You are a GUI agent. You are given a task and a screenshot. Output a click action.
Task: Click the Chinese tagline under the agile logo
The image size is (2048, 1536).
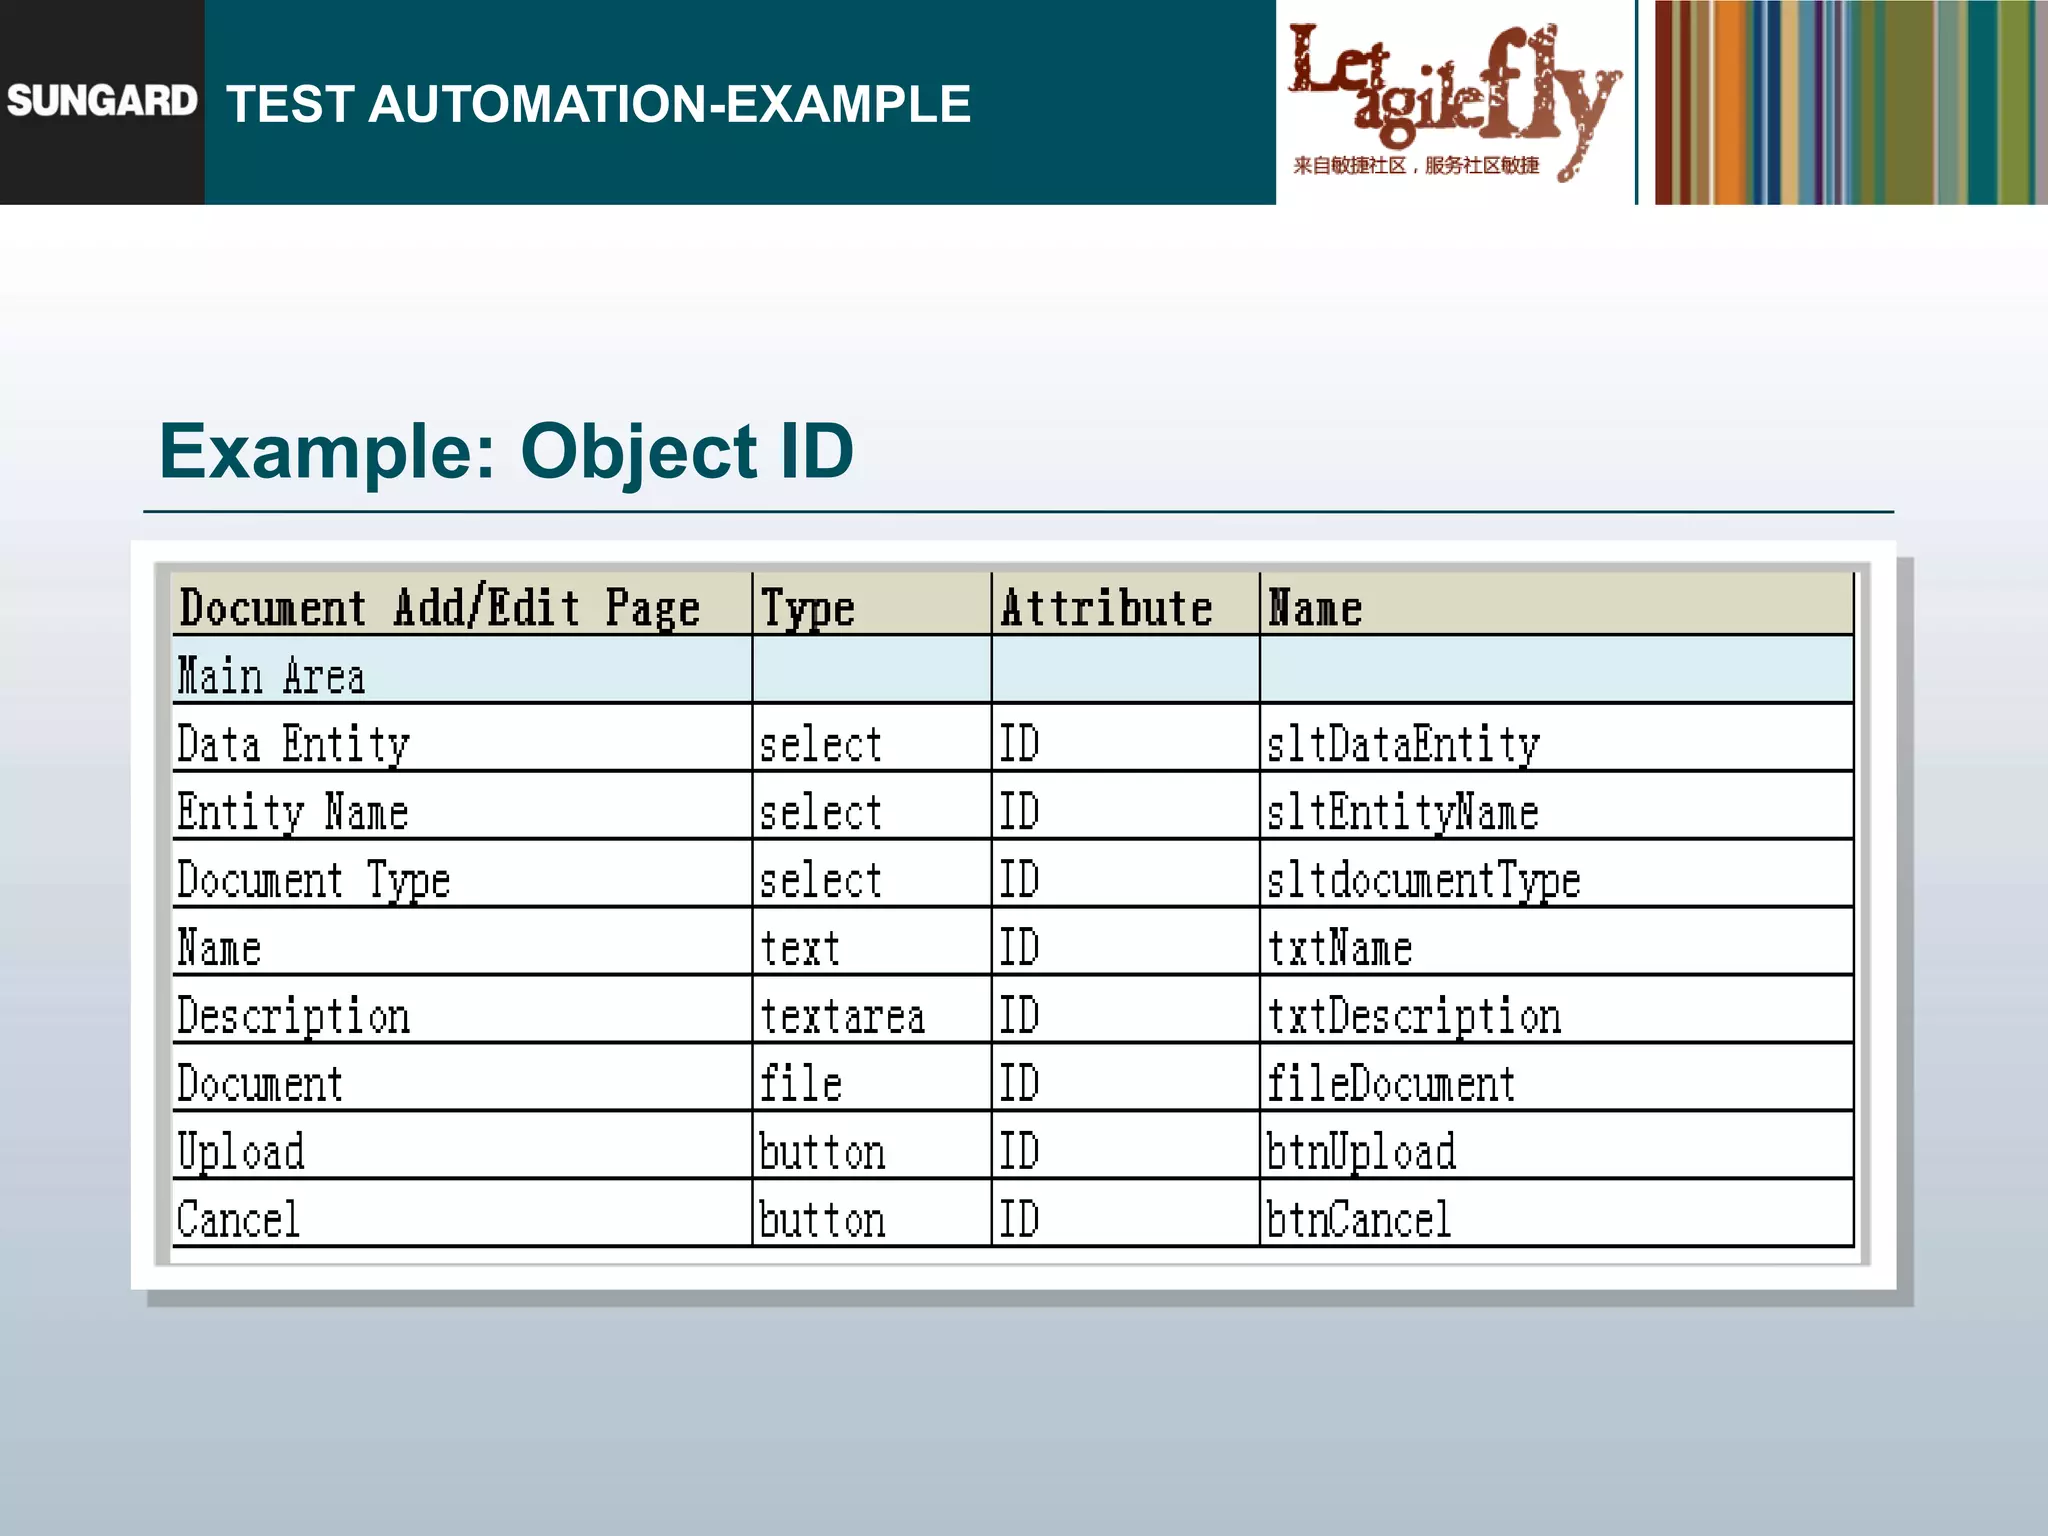(x=1416, y=165)
